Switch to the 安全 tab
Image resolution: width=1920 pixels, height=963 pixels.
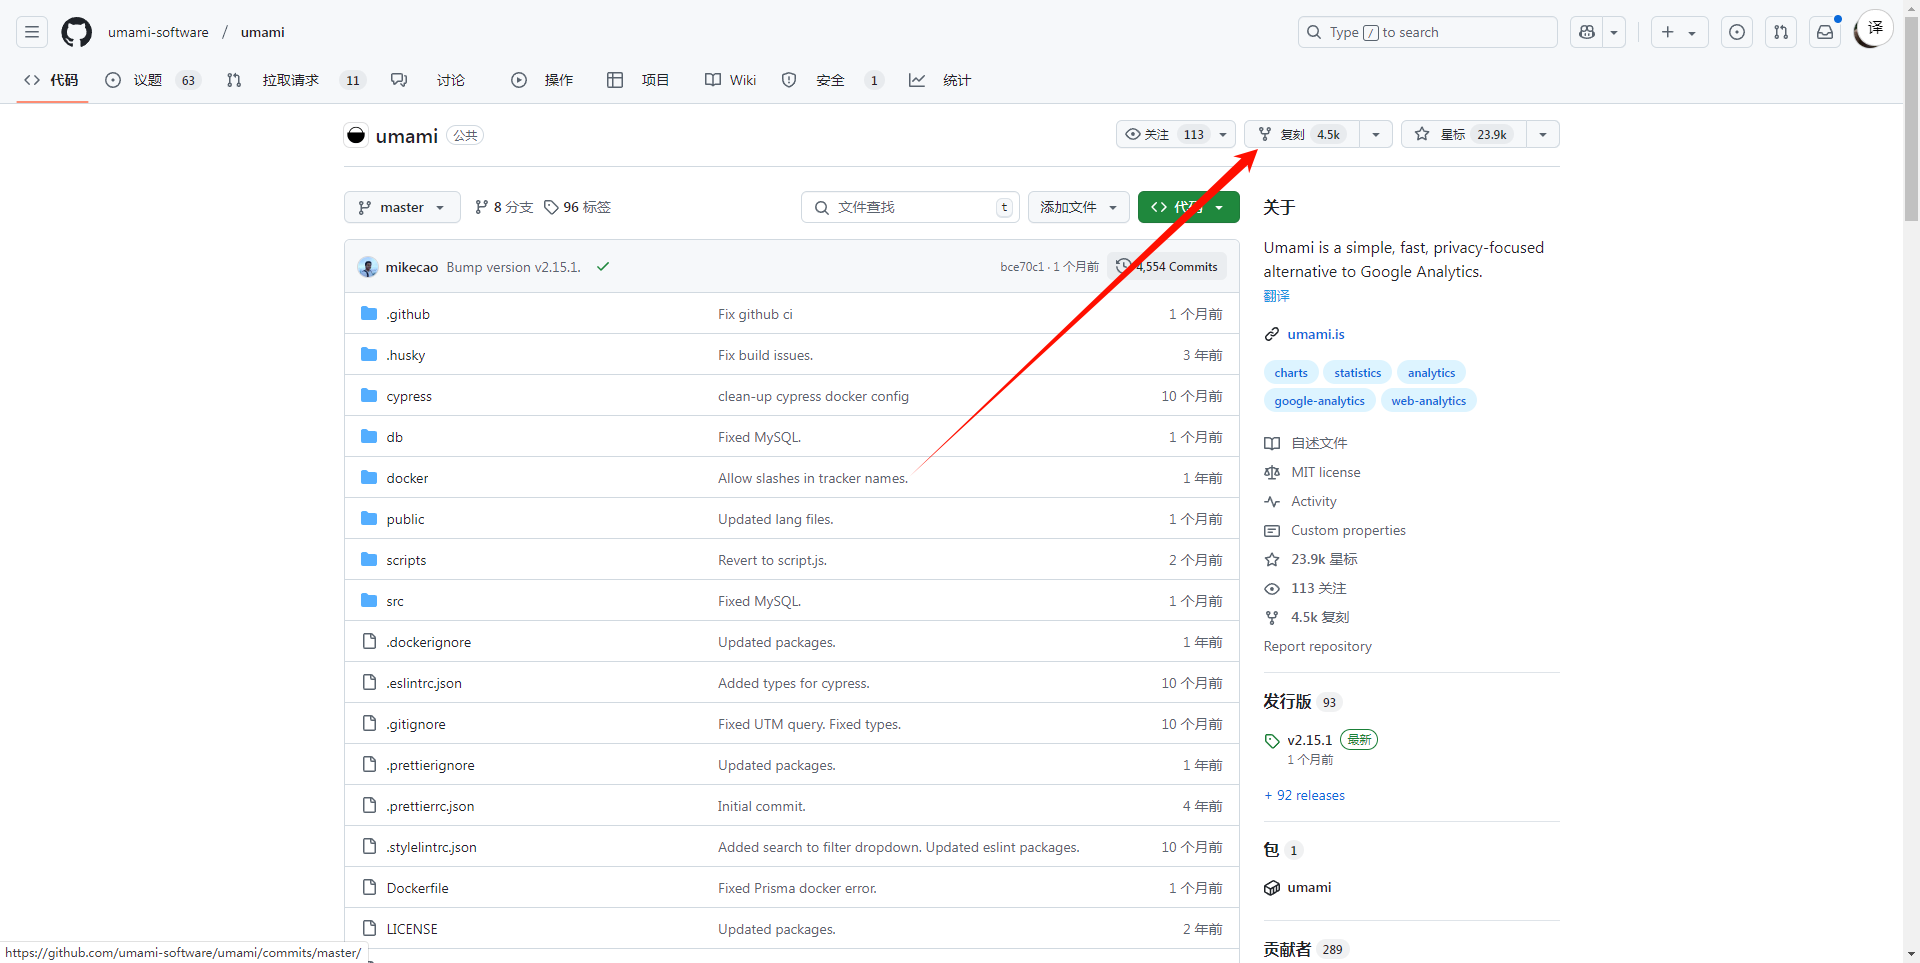click(x=832, y=80)
